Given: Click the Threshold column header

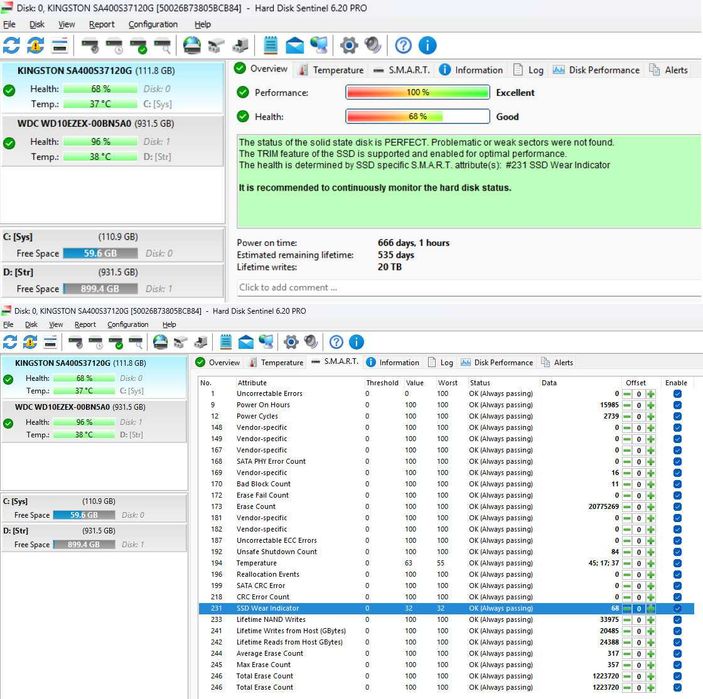Looking at the screenshot, I should (382, 382).
